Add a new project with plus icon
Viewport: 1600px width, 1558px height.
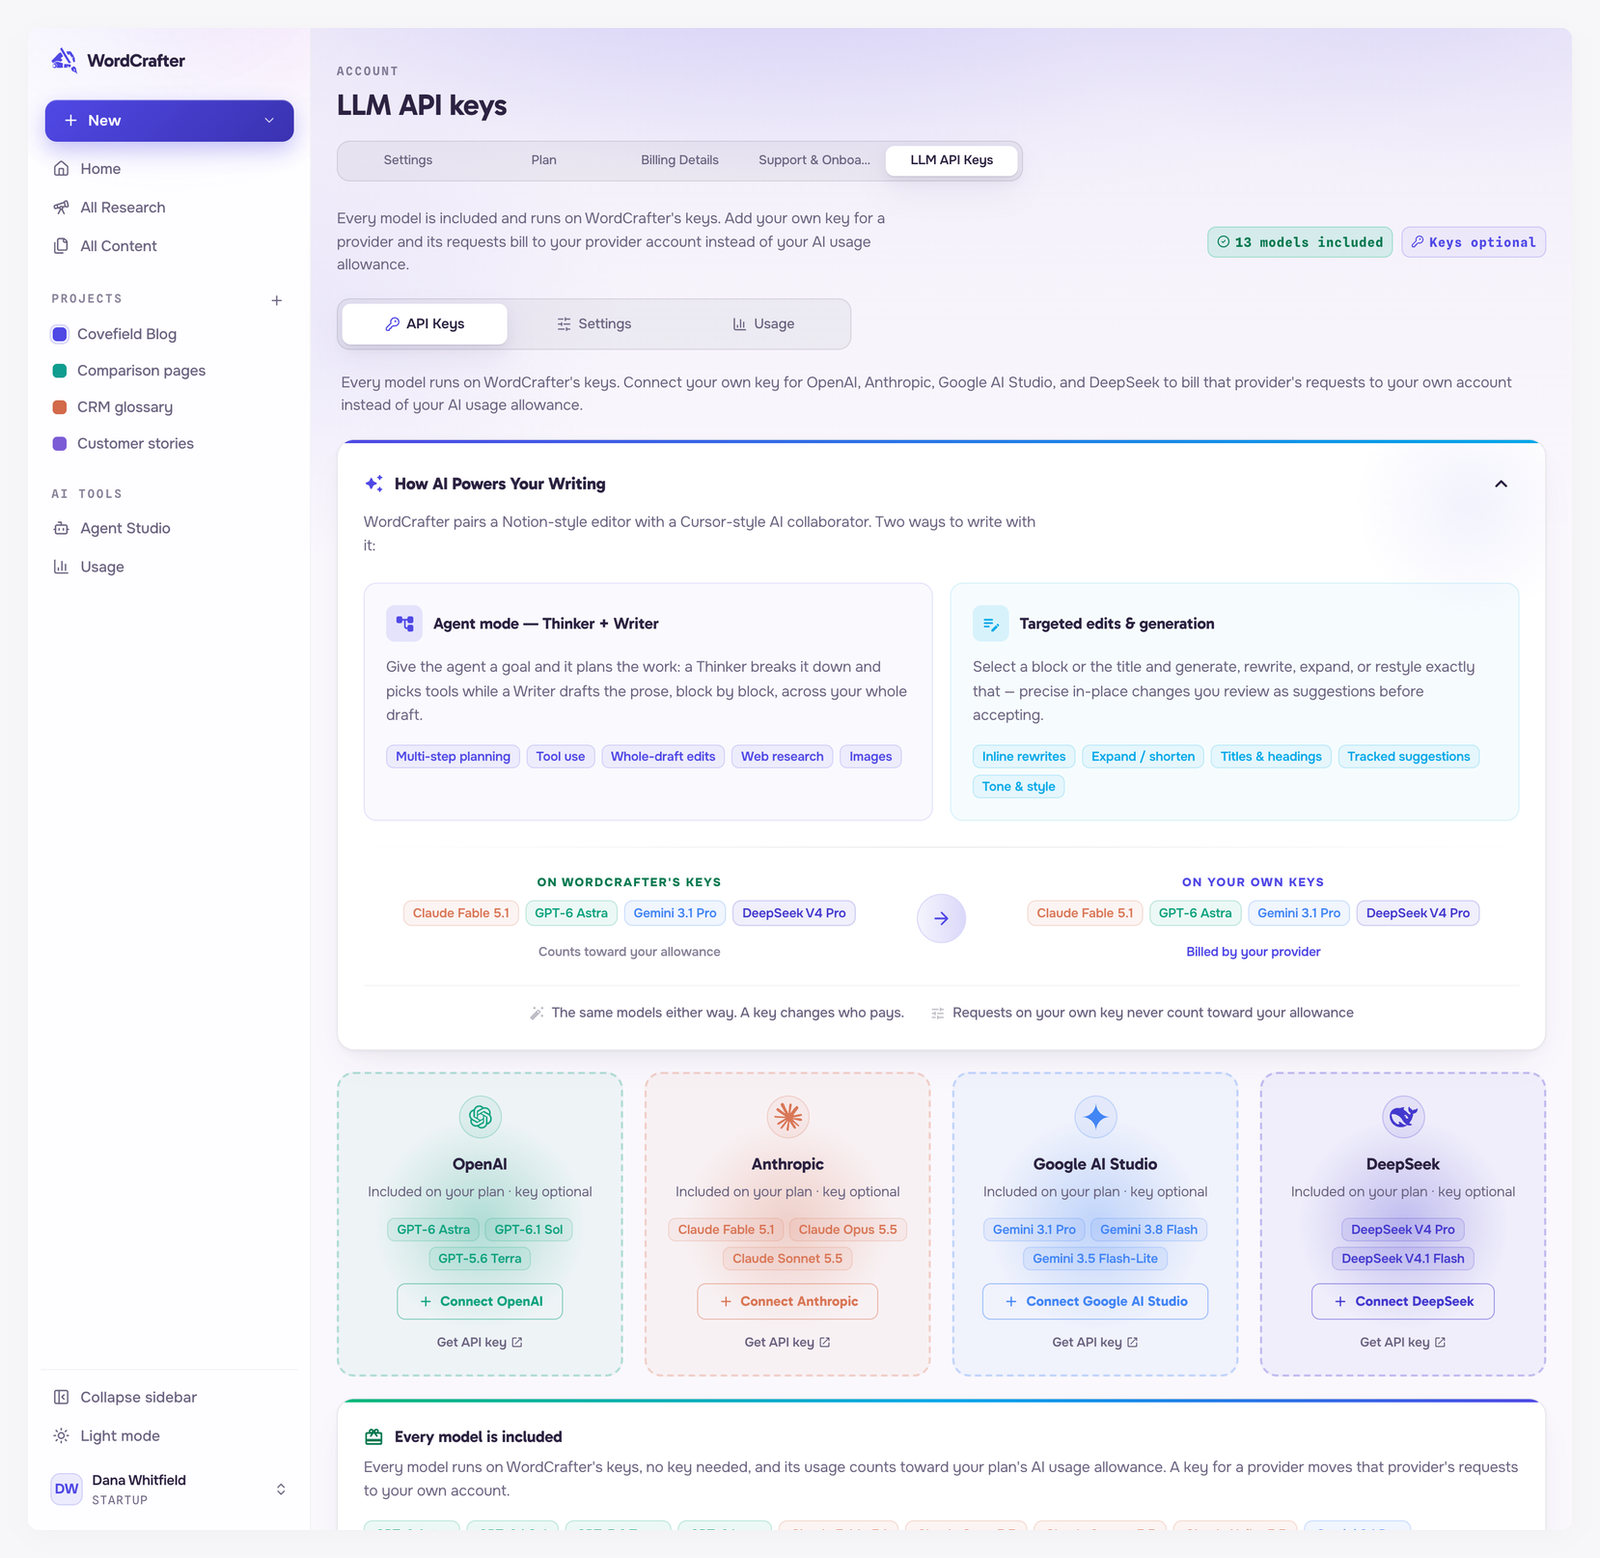277,300
